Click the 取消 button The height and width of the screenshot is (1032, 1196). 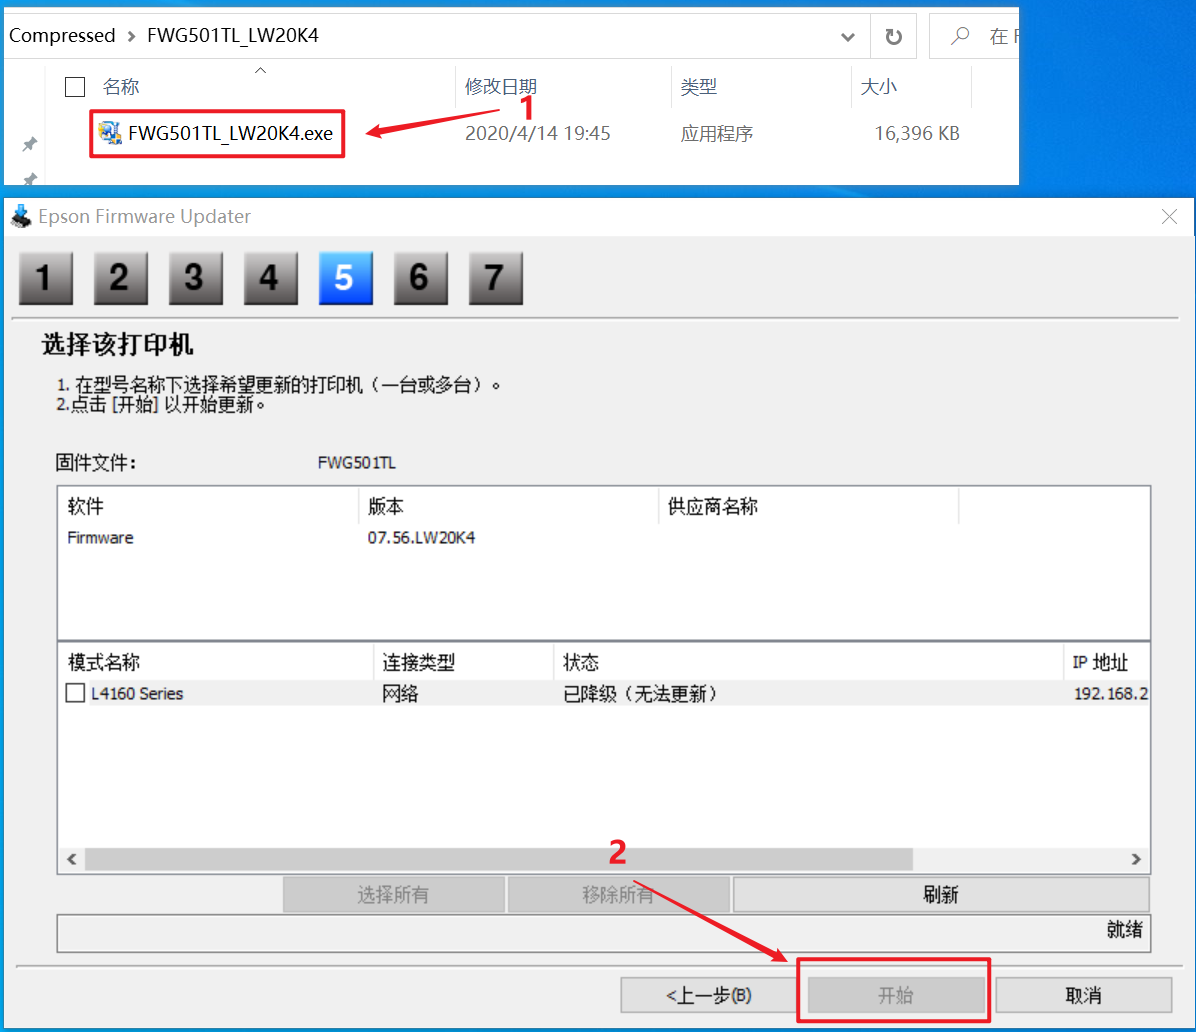[x=1083, y=995]
